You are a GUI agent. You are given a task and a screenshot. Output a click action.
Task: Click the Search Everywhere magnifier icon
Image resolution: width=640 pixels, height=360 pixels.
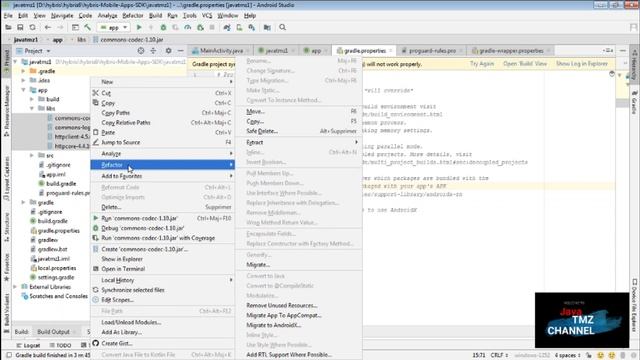click(x=282, y=27)
